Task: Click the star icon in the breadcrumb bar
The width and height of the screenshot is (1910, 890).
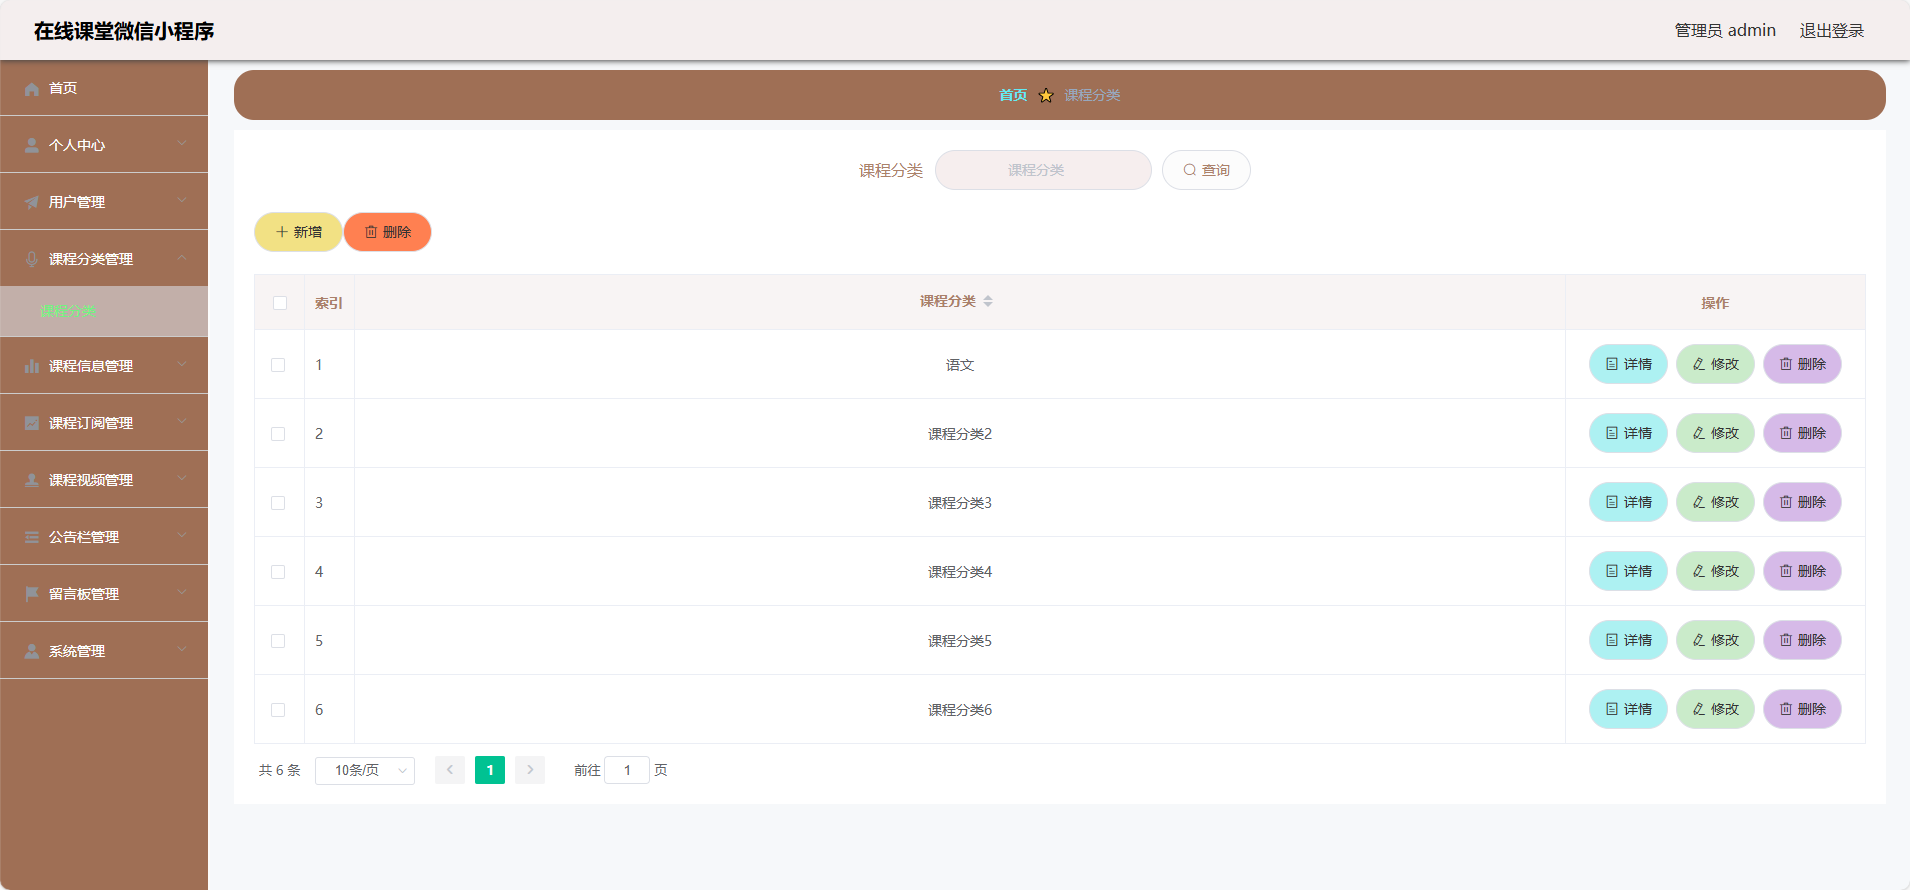Action: coord(1046,96)
